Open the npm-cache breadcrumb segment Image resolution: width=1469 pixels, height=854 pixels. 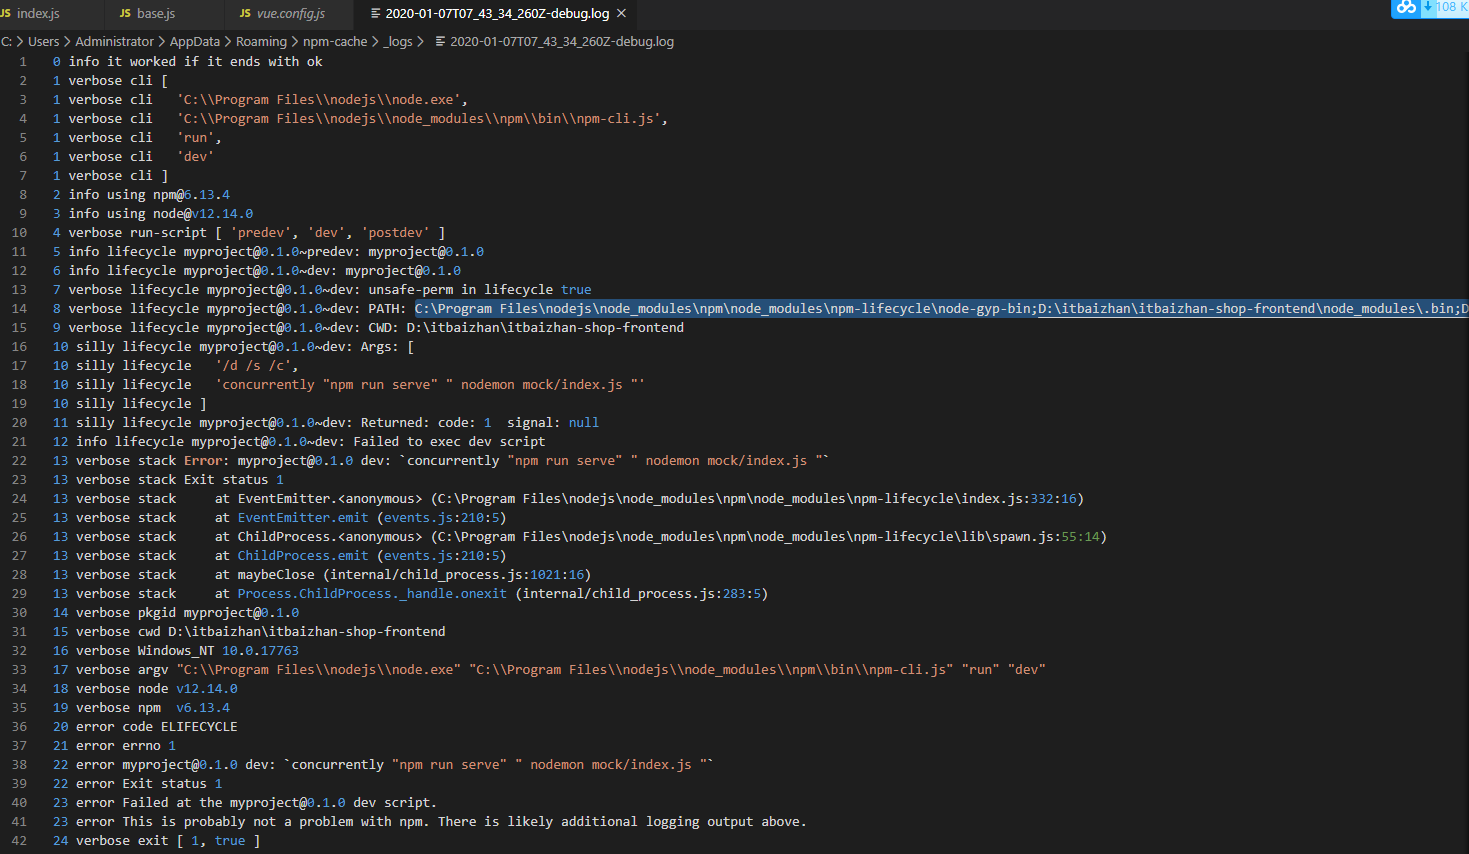335,42
